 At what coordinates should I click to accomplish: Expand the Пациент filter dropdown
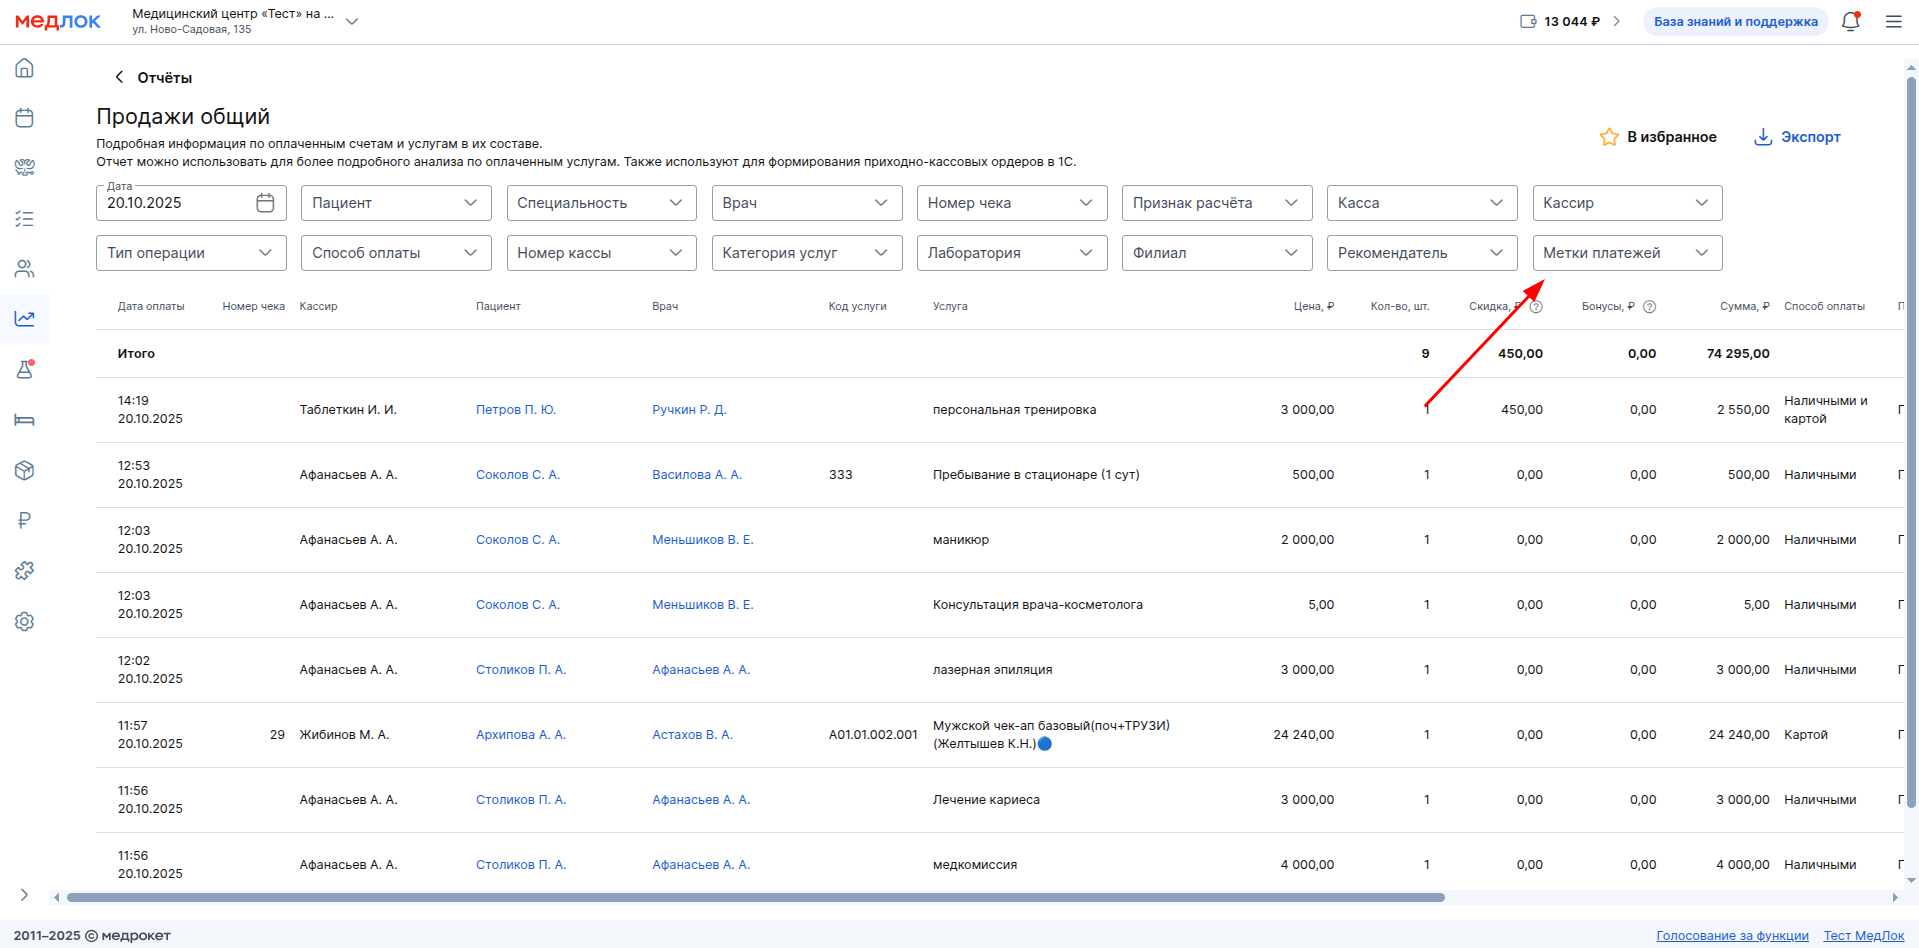click(x=396, y=203)
